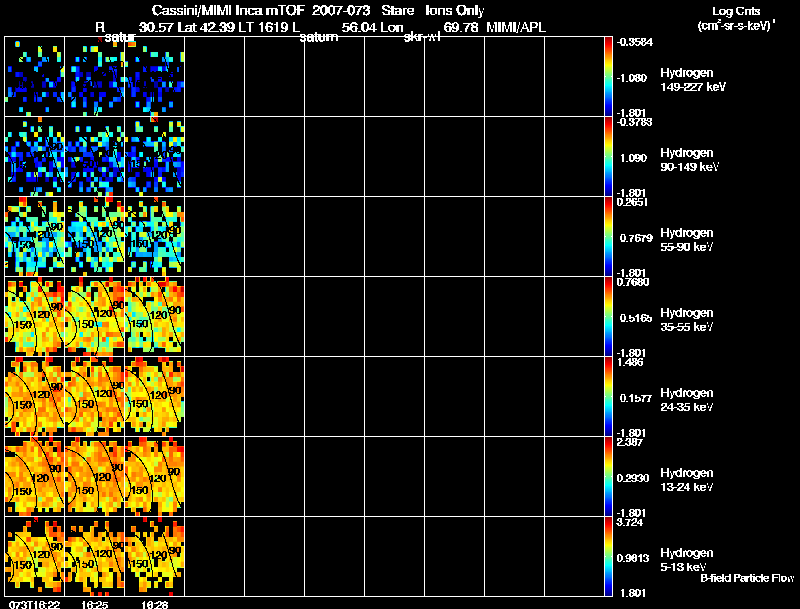Click the color bar for Hydrogen 149-227 keV
This screenshot has height=609, width=800.
coord(608,77)
